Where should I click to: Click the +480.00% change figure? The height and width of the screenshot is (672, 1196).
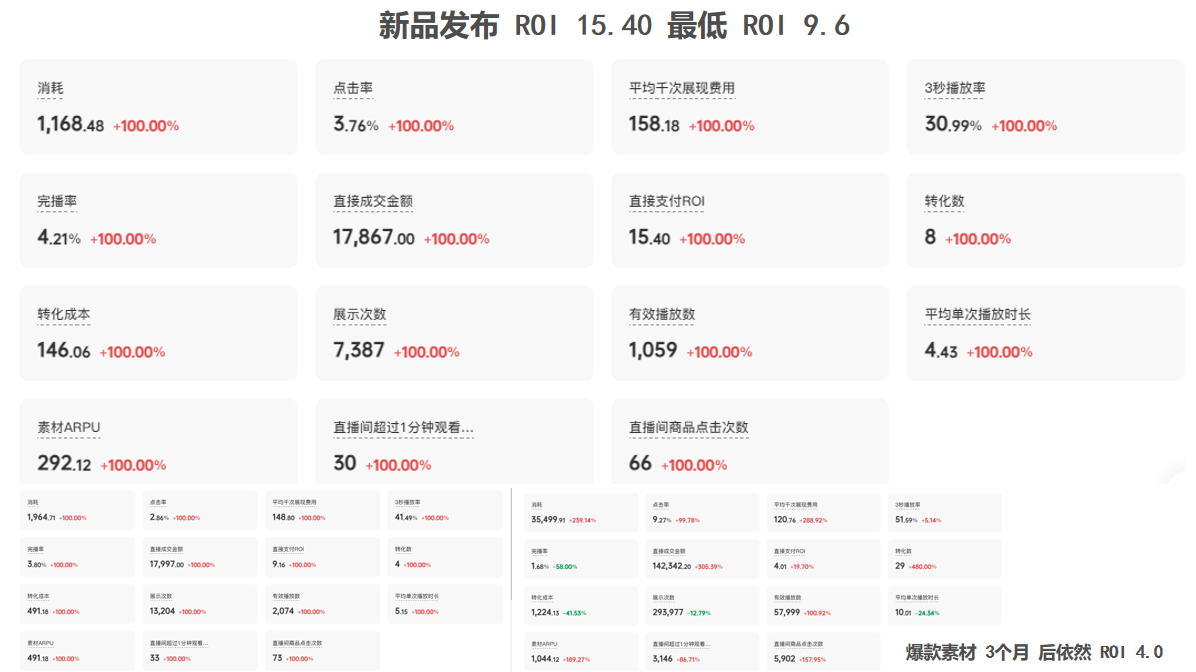click(922, 567)
